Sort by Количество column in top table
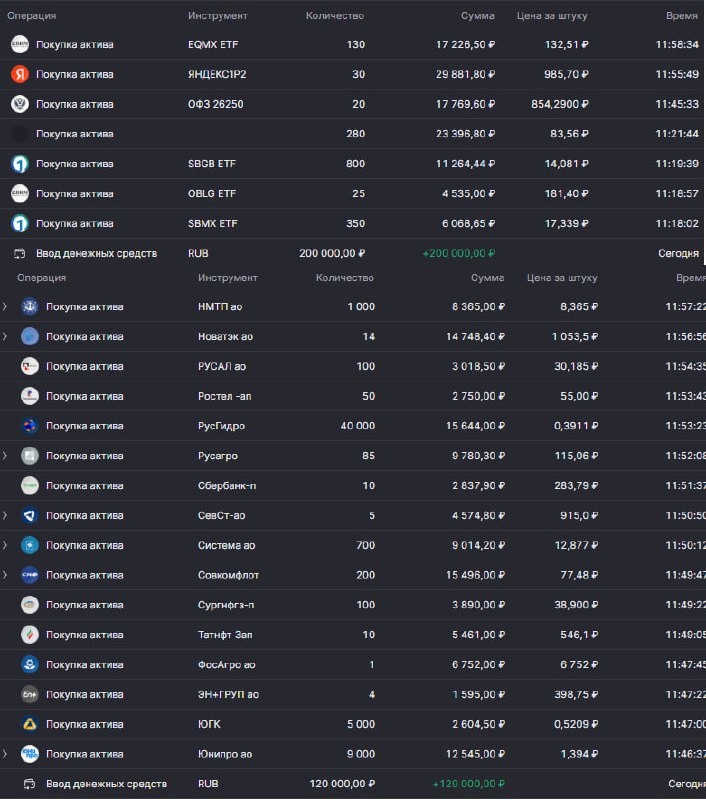 click(335, 16)
